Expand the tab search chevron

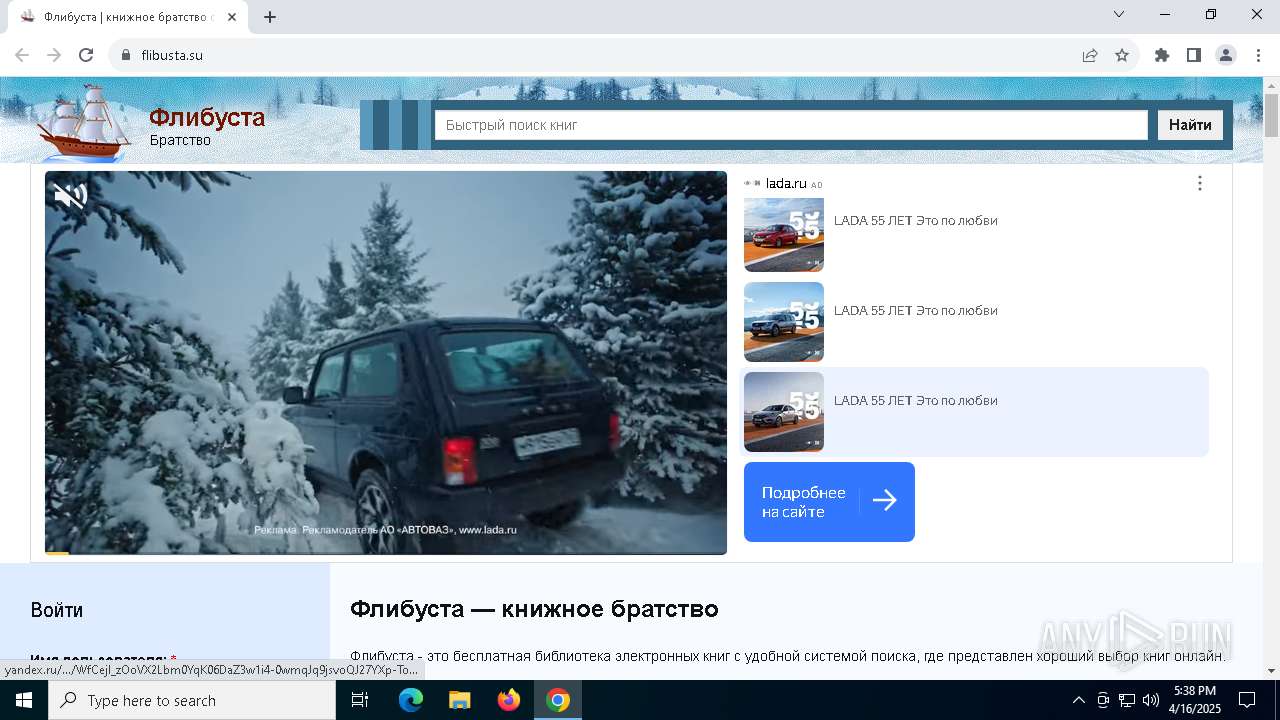1119,14
